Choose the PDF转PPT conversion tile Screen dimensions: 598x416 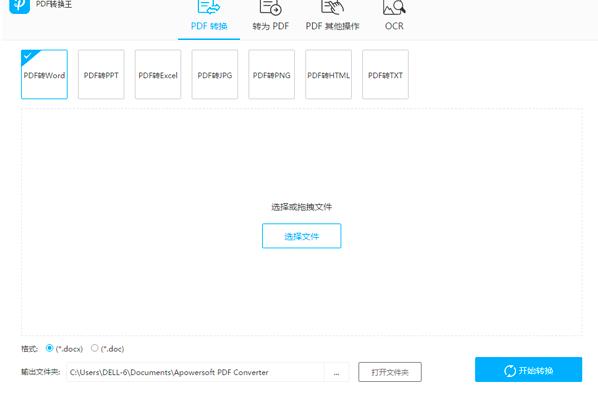[x=101, y=74]
